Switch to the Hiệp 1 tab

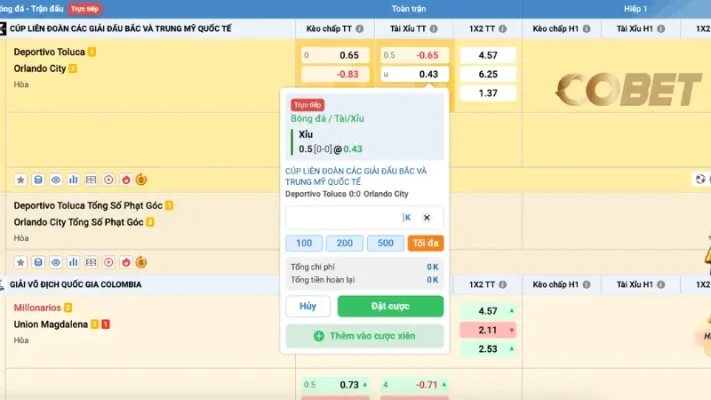[x=635, y=9]
